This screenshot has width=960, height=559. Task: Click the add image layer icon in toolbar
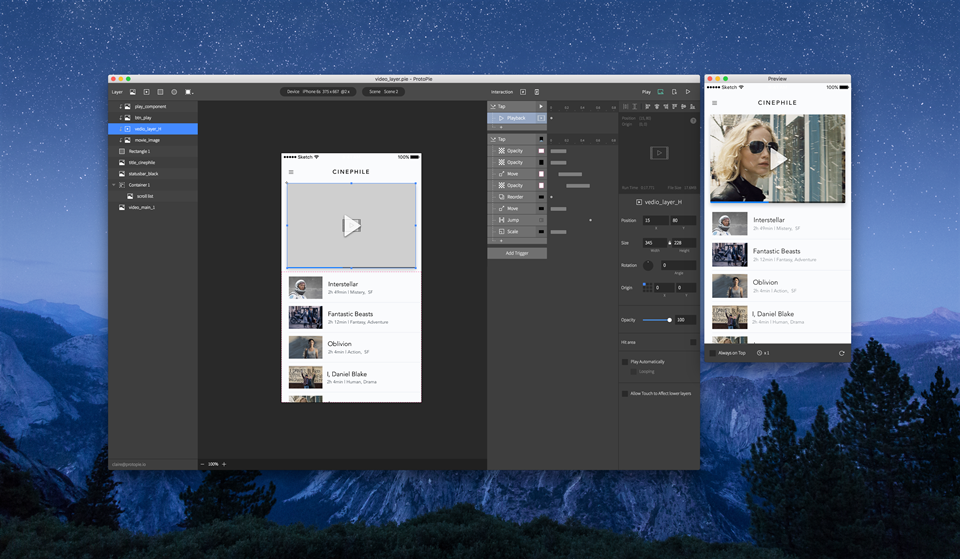[x=132, y=92]
